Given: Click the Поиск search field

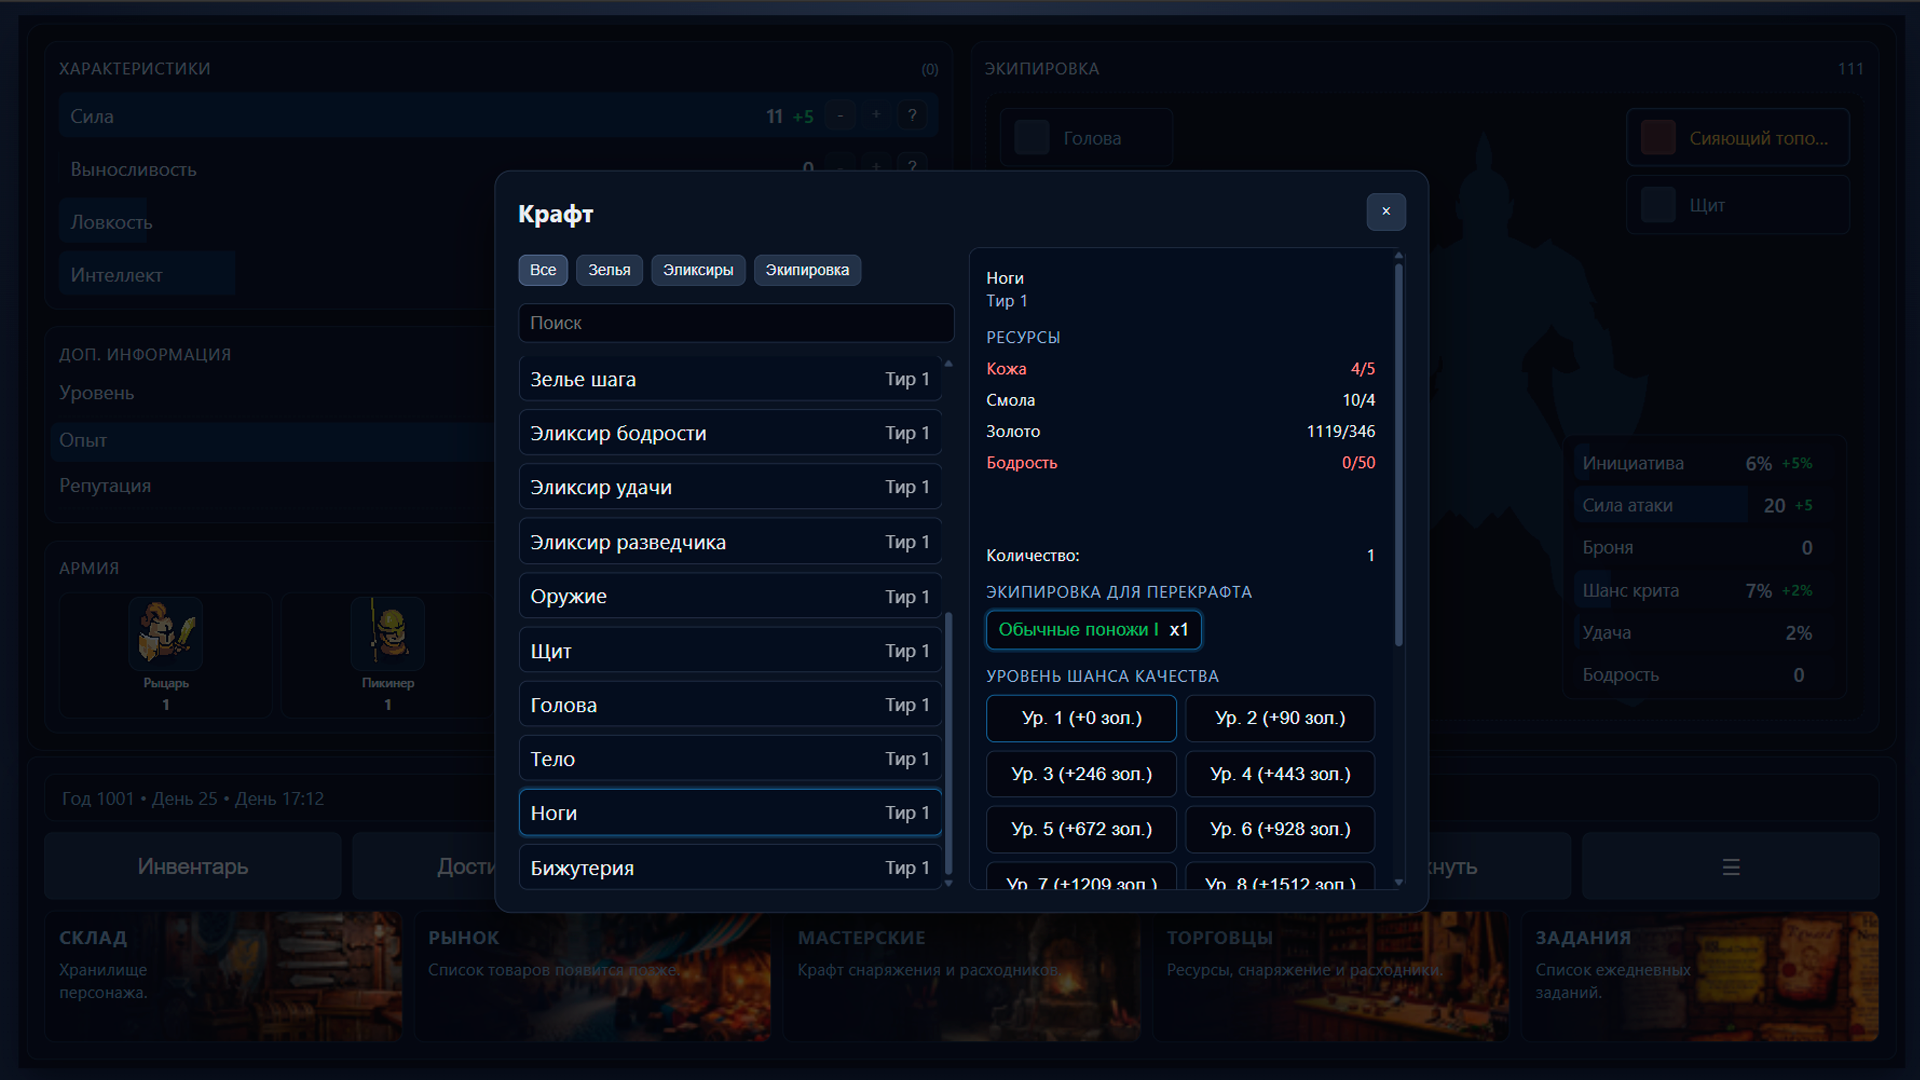Looking at the screenshot, I should tap(736, 322).
